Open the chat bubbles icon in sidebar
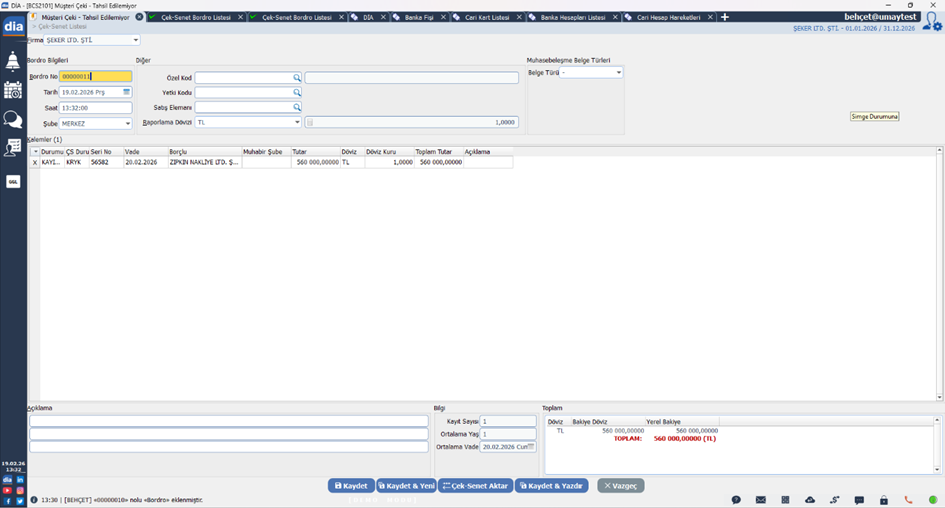The width and height of the screenshot is (945, 508). [13, 120]
